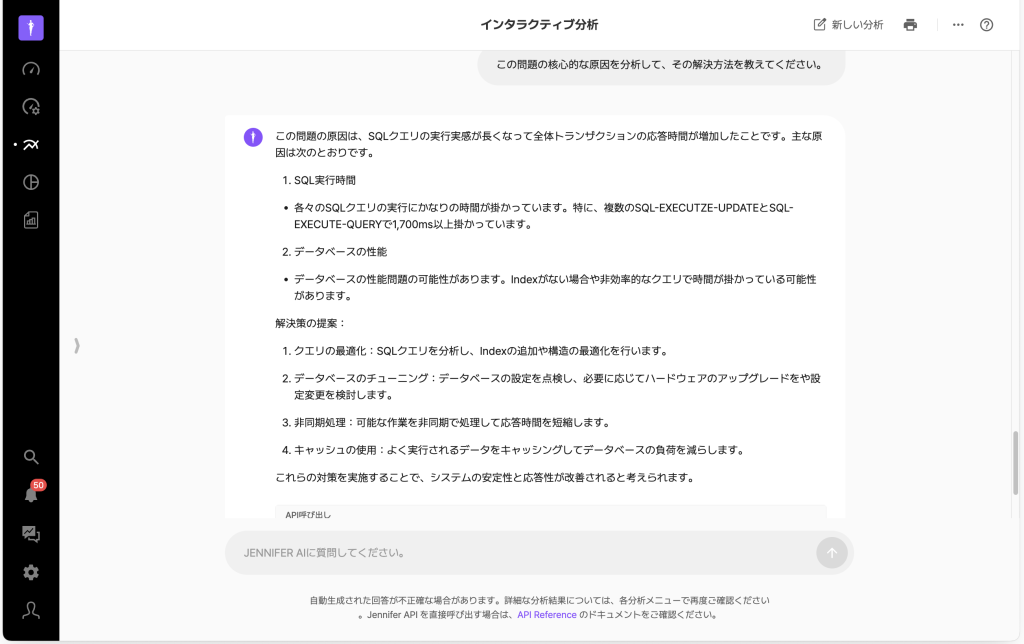1024x644 pixels.
Task: Open the report document icon in sidebar
Action: [31, 220]
